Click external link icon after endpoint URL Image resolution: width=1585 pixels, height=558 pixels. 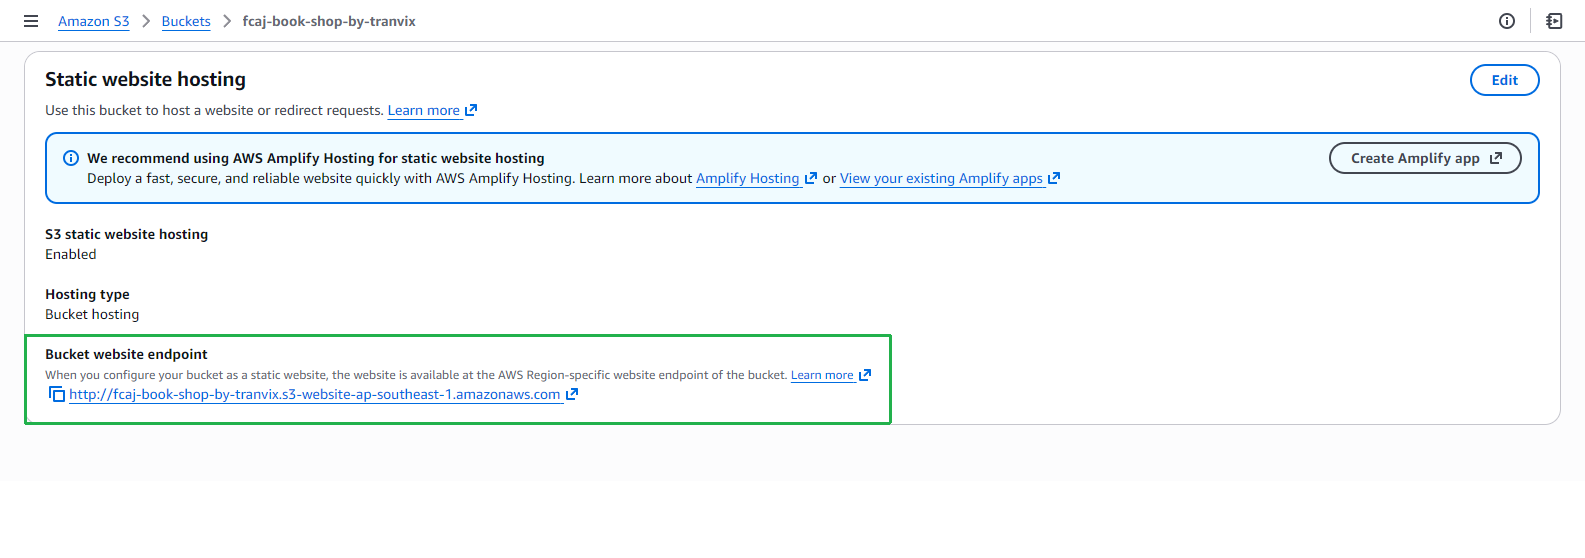coord(572,394)
